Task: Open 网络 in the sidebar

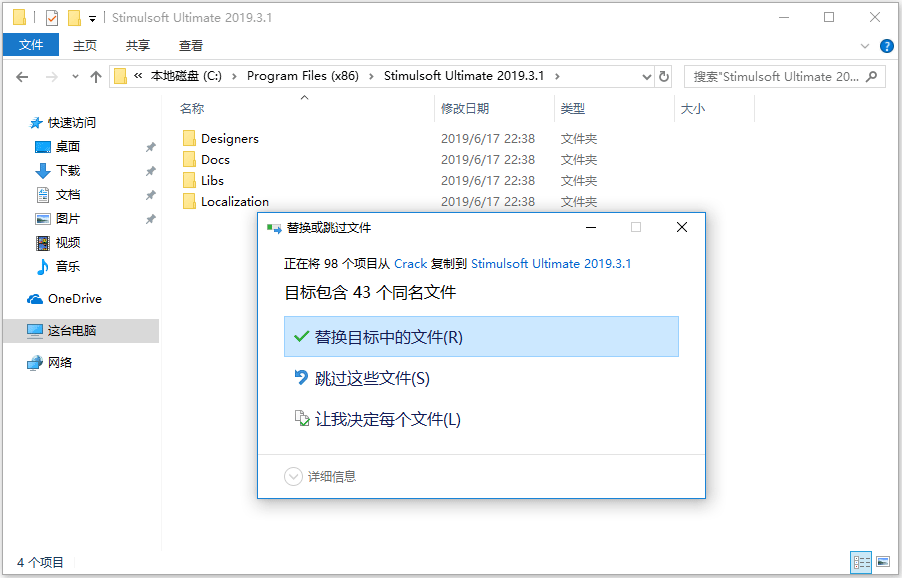Action: (60, 363)
